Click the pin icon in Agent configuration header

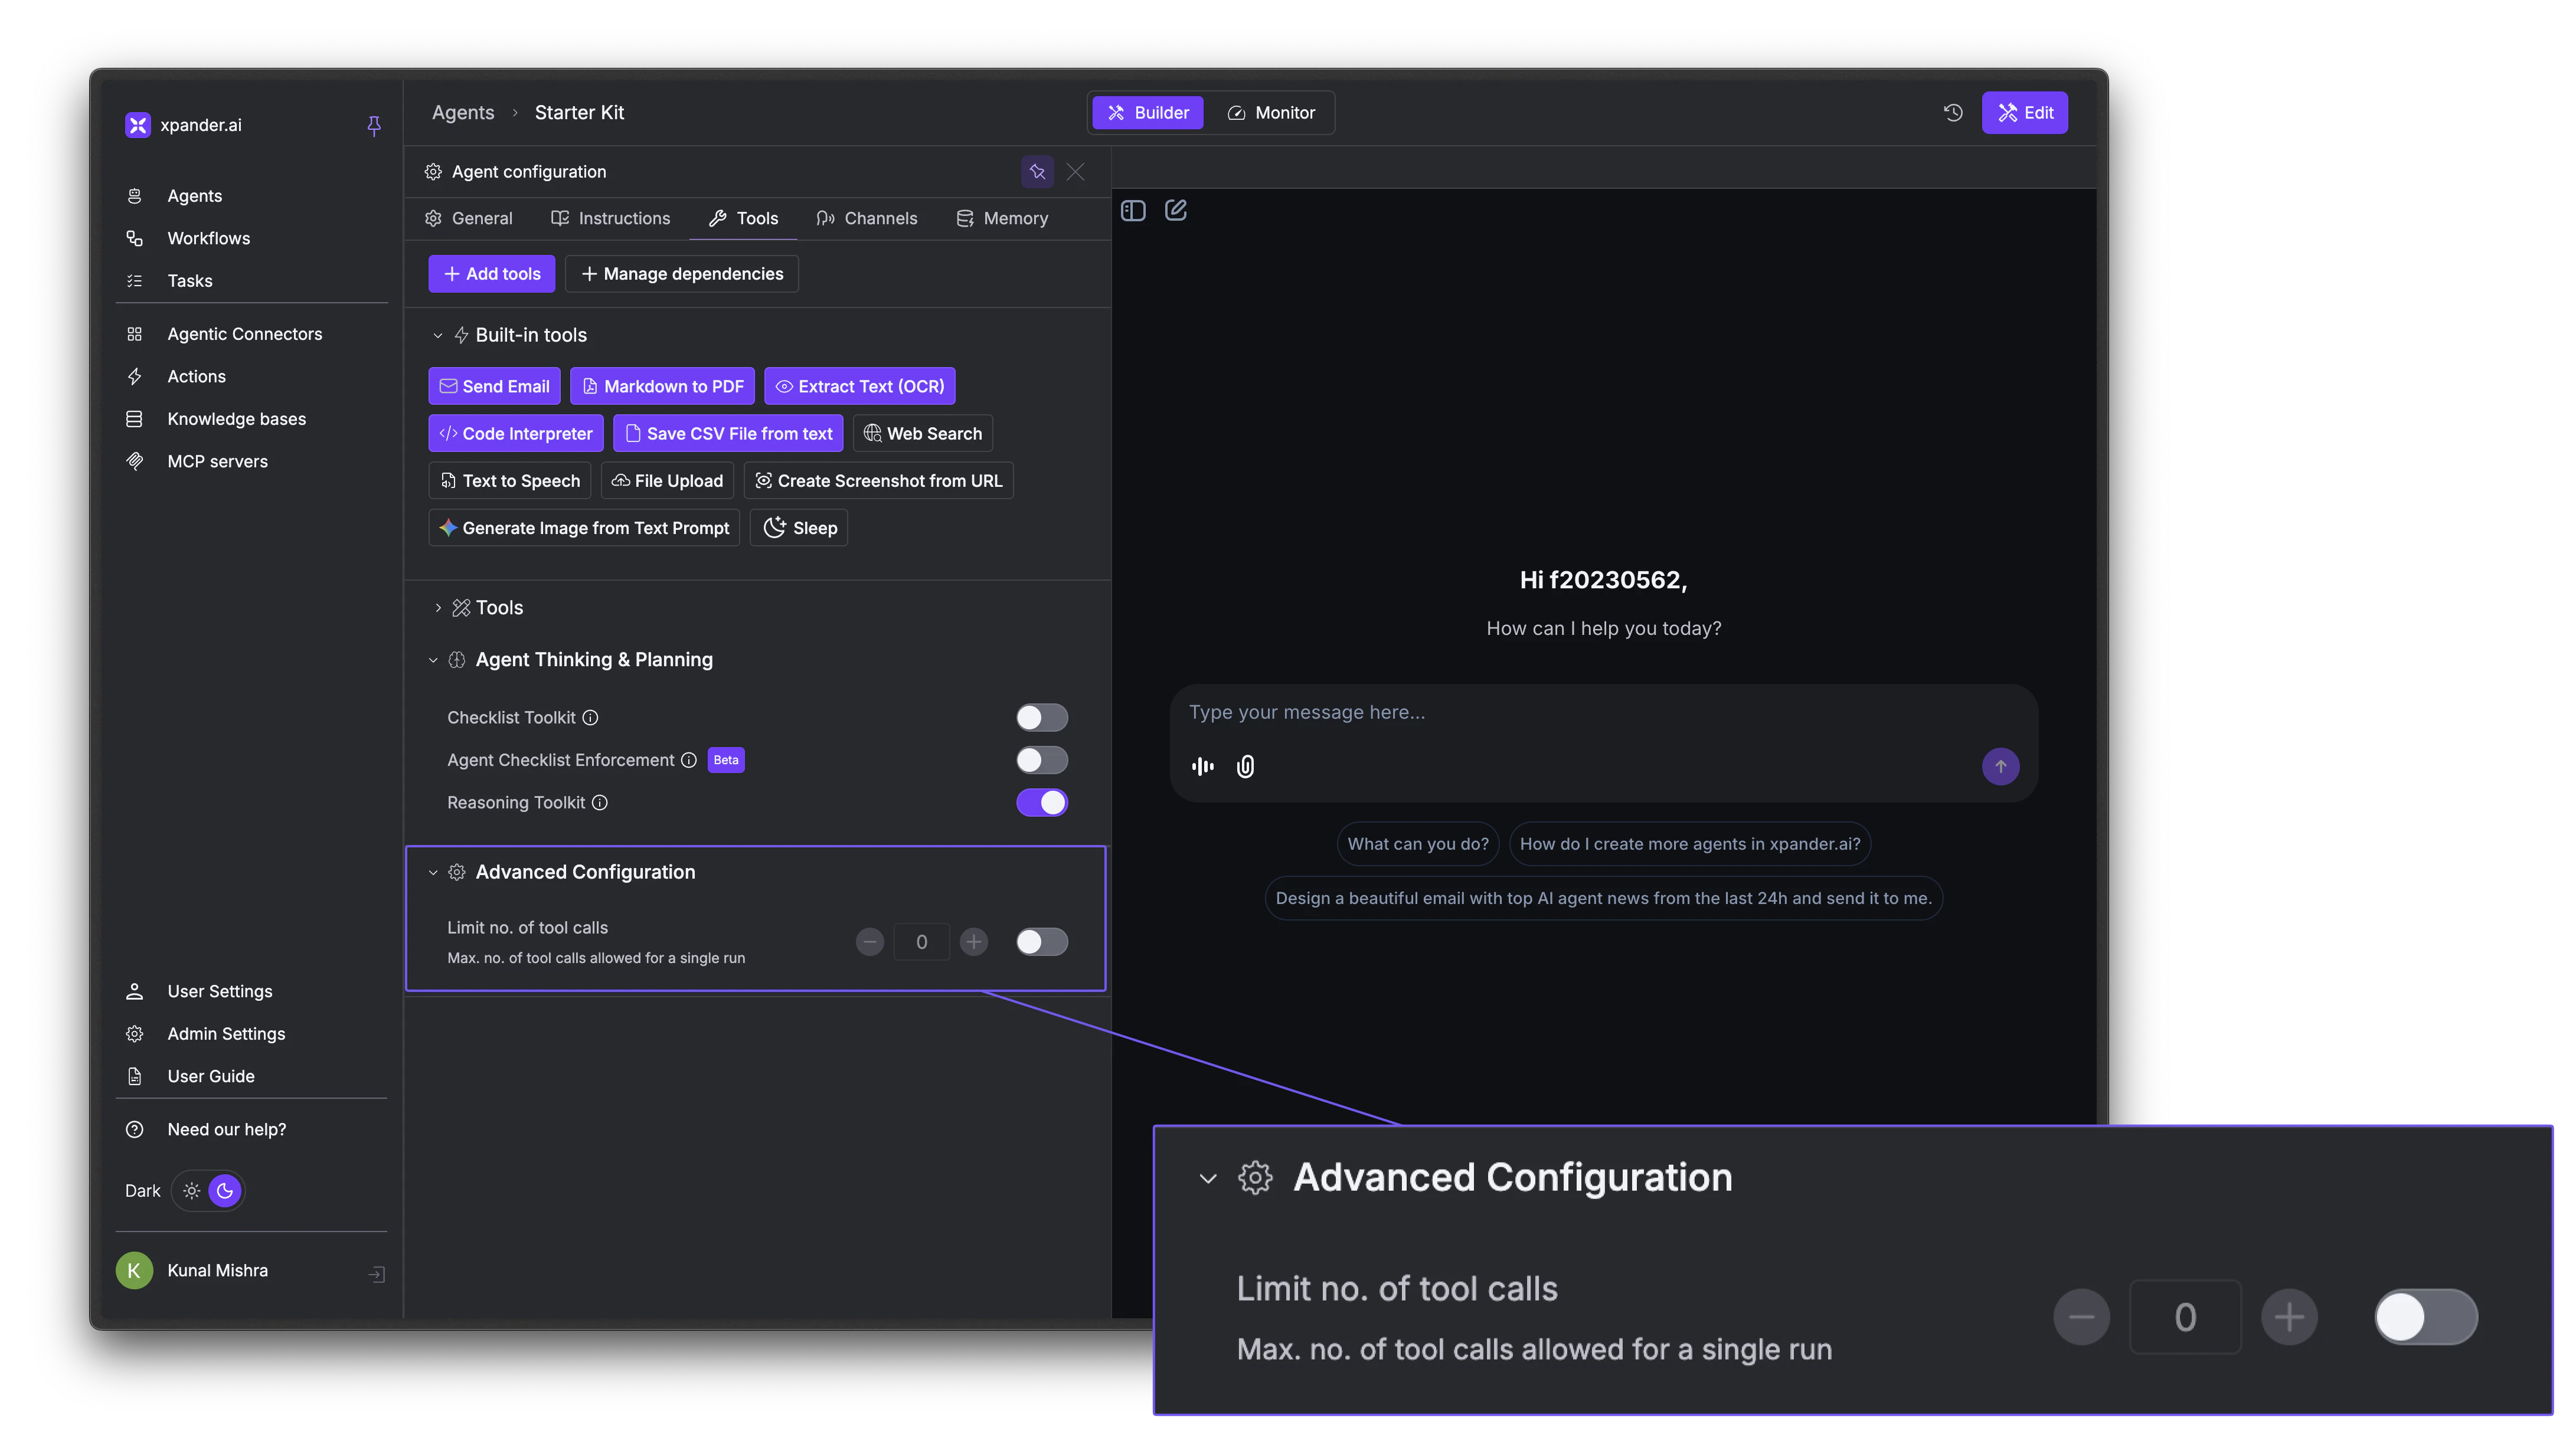pos(1037,171)
